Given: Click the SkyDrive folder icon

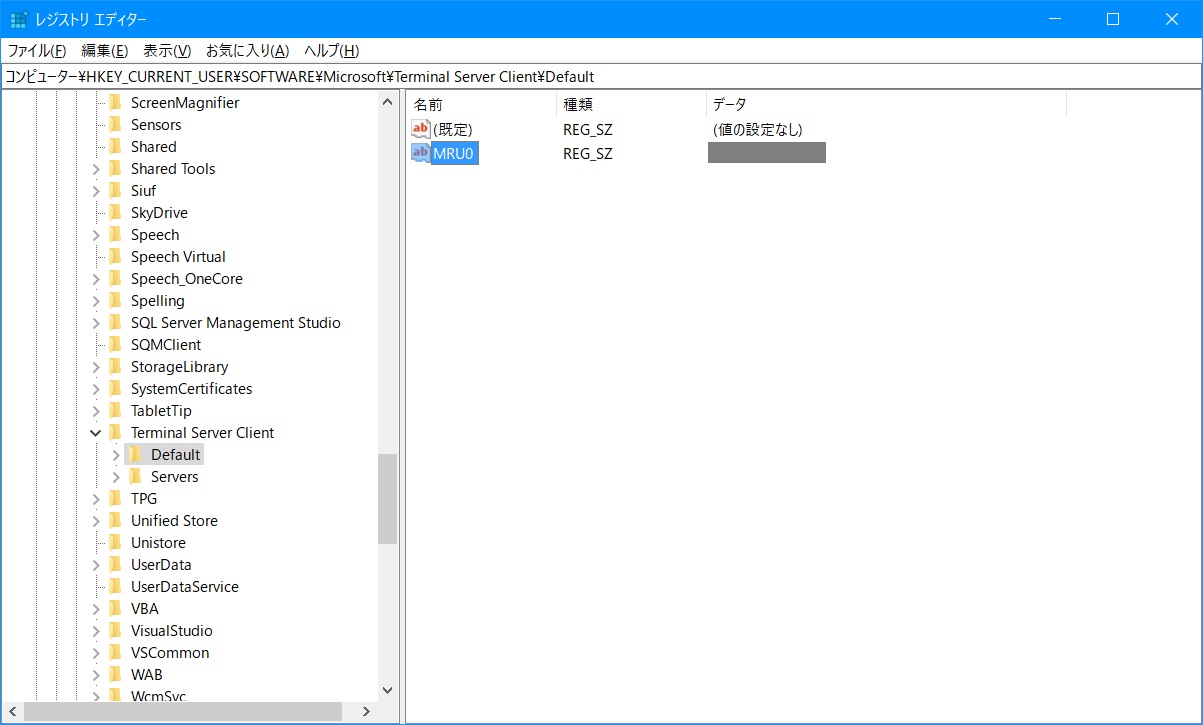Looking at the screenshot, I should (x=117, y=212).
